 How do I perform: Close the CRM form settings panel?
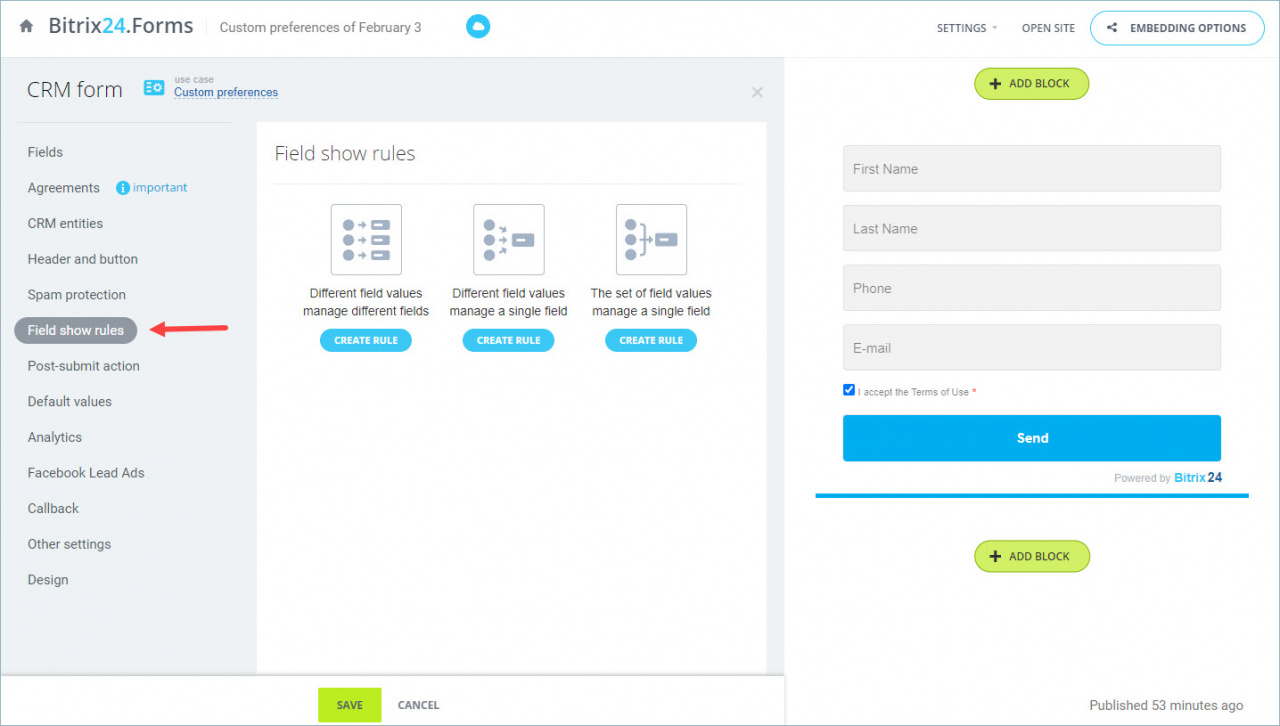tap(757, 92)
